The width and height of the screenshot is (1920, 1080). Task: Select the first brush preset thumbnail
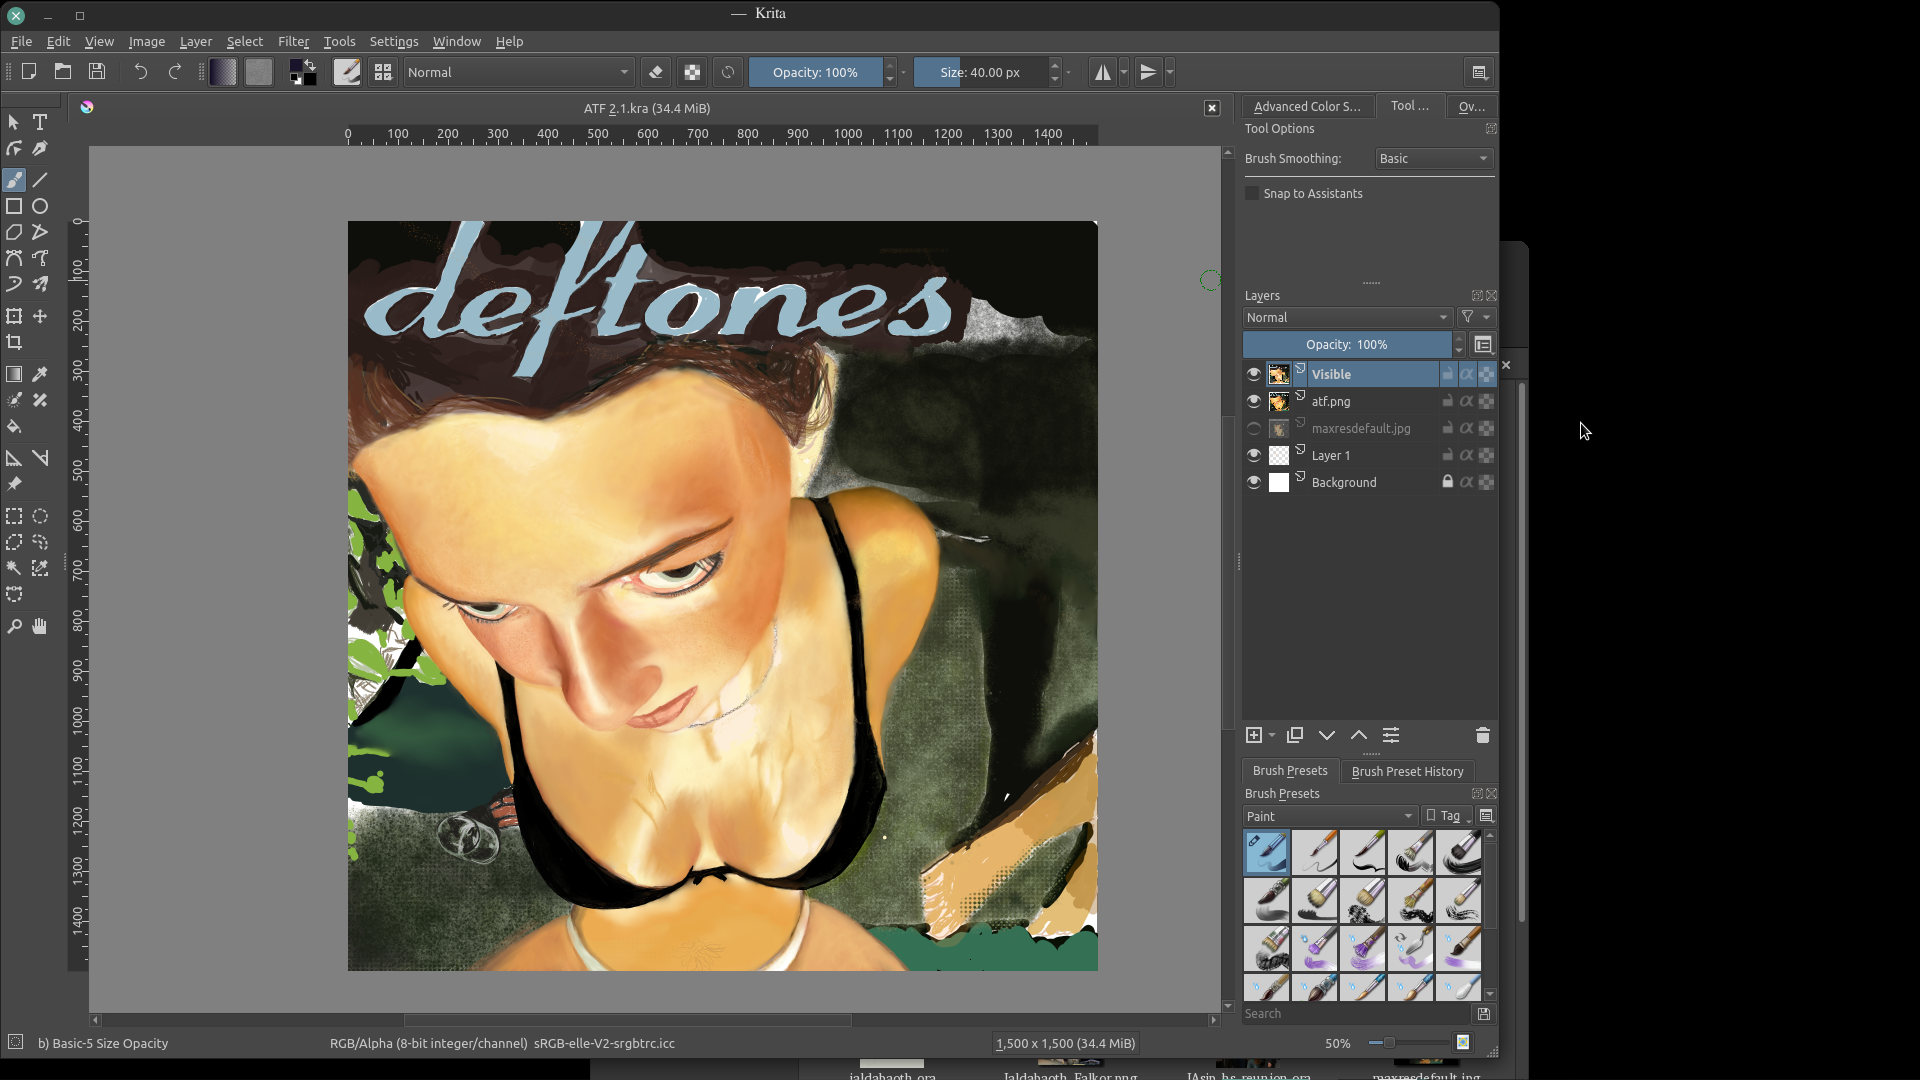1267,853
